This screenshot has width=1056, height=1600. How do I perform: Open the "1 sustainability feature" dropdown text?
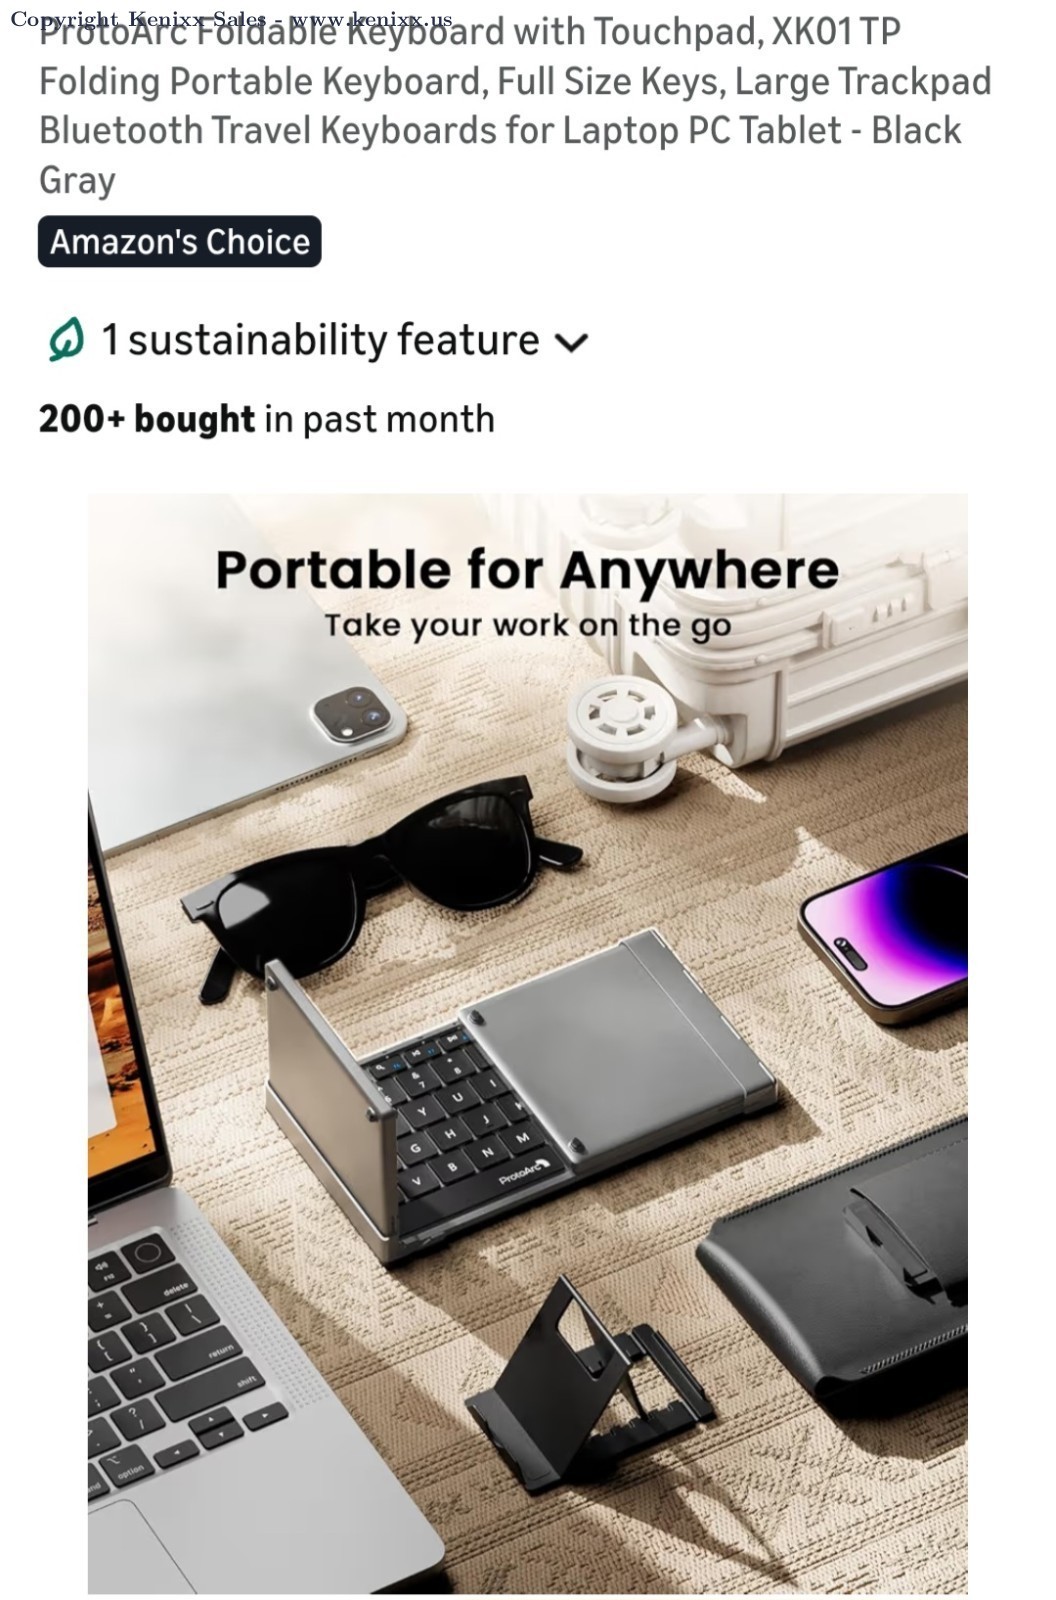[320, 340]
